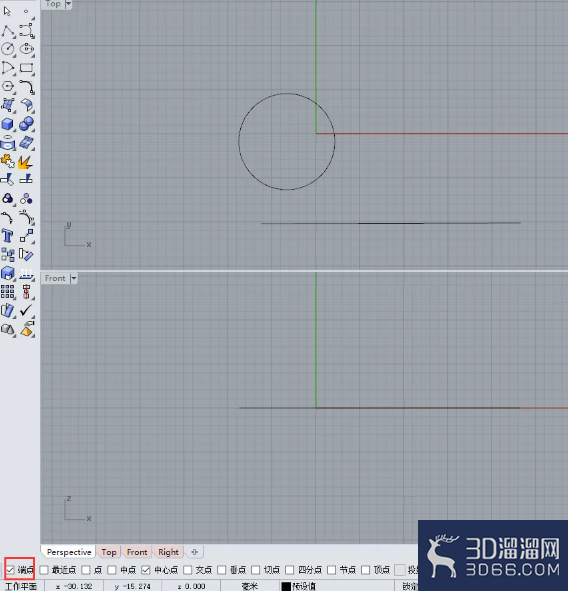Click the 工作平面 status bar pane
568x591 pixels.
(x=21, y=586)
